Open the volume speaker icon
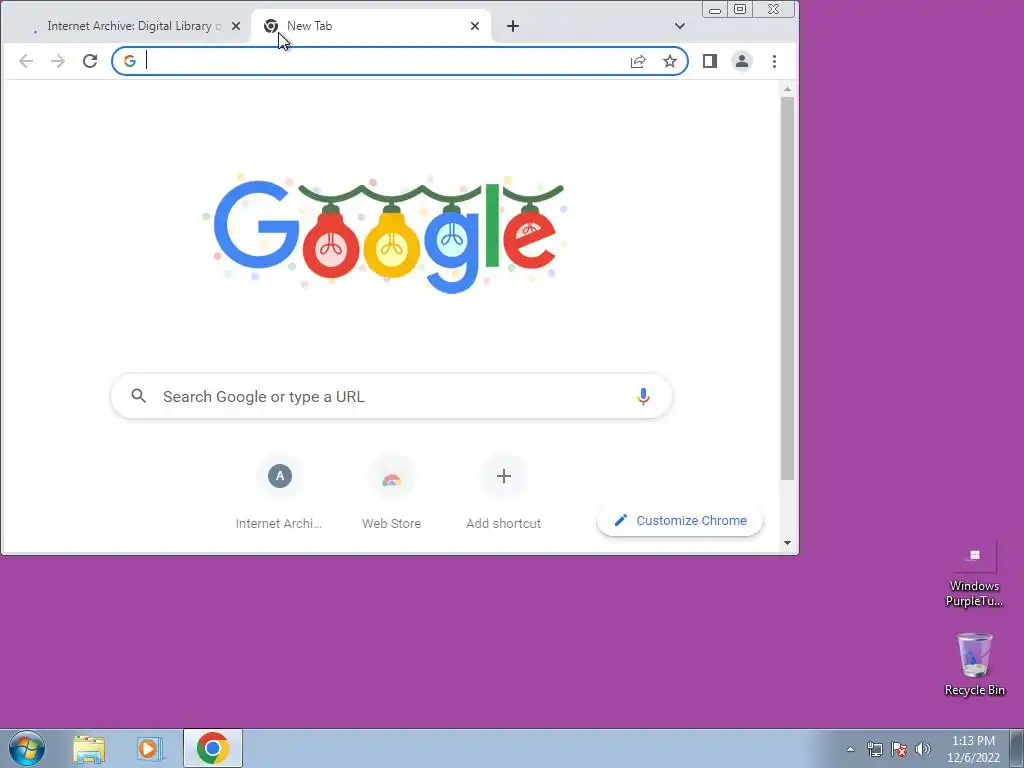The width and height of the screenshot is (1024, 768). tap(923, 749)
